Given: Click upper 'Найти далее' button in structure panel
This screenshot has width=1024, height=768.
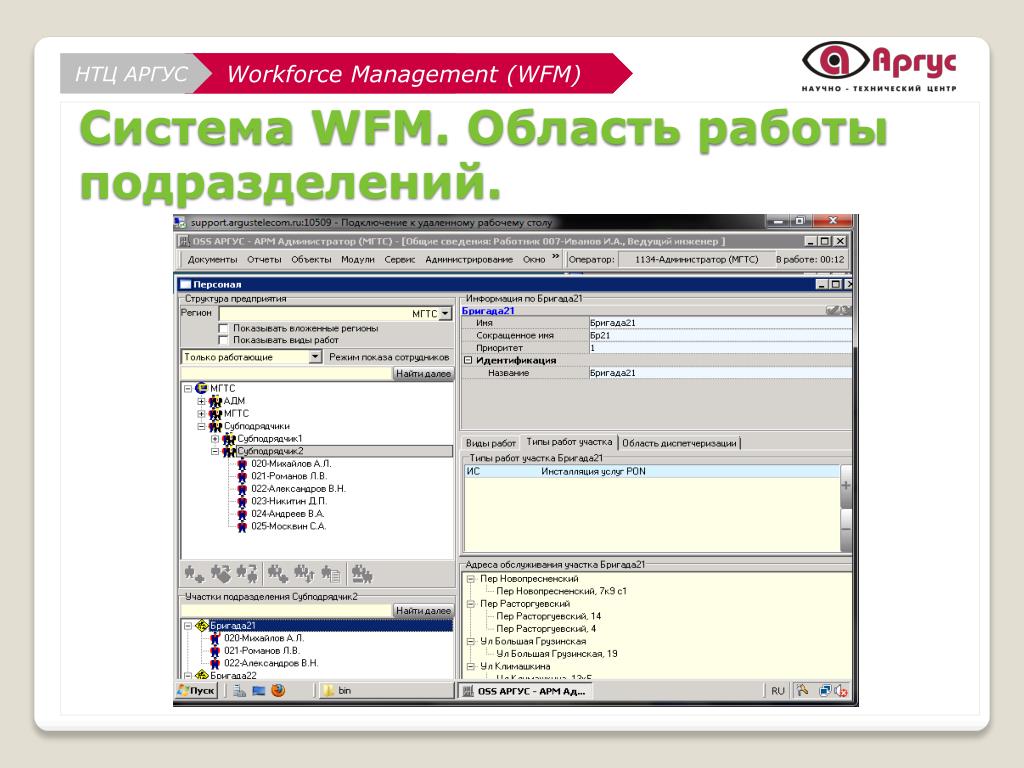Looking at the screenshot, I should [x=423, y=374].
